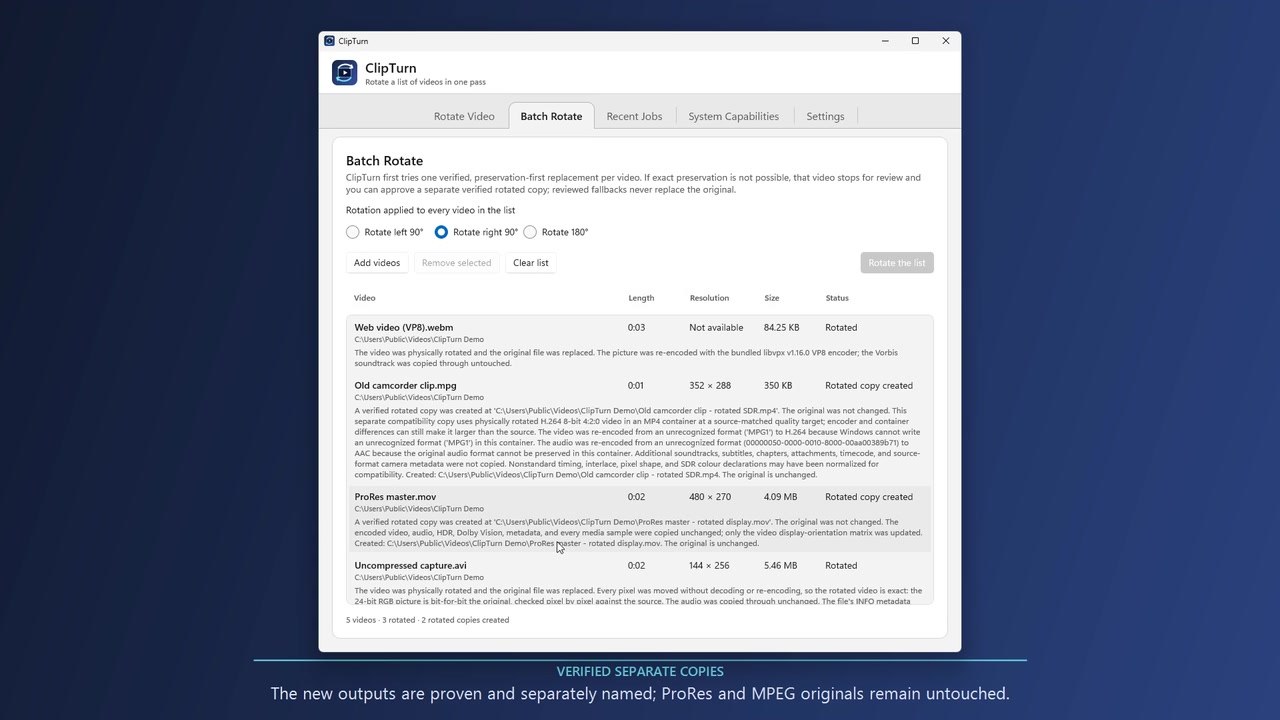
Task: Click the Size column header
Action: [772, 298]
